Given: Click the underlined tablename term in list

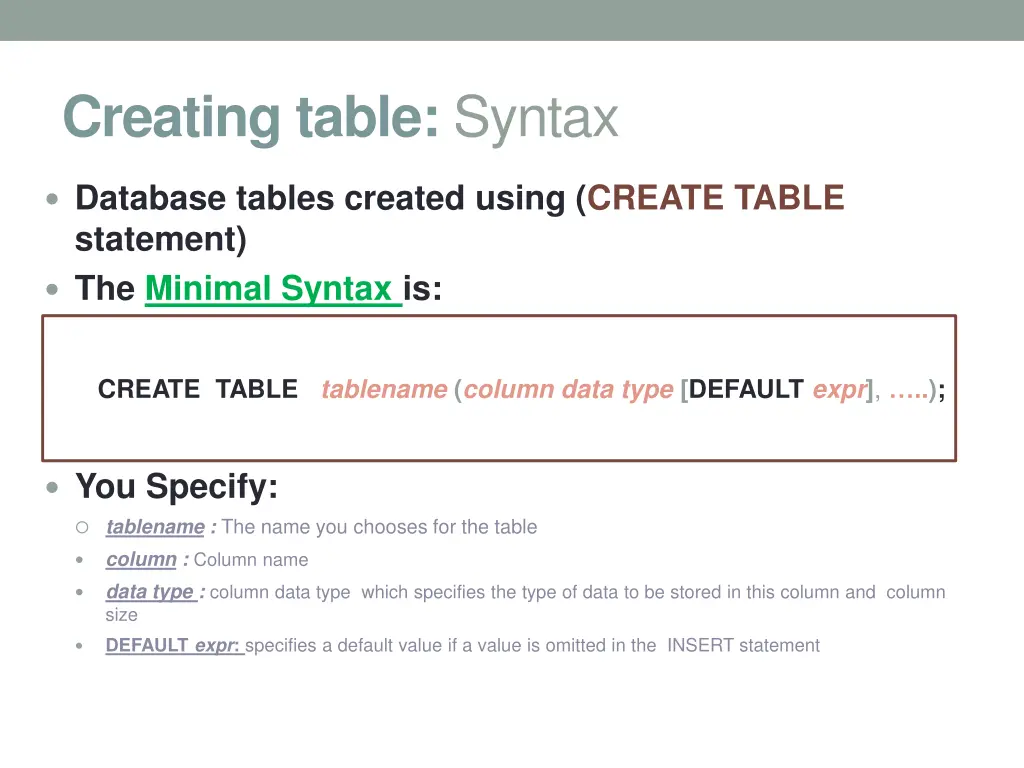Looking at the screenshot, I should [x=155, y=527].
